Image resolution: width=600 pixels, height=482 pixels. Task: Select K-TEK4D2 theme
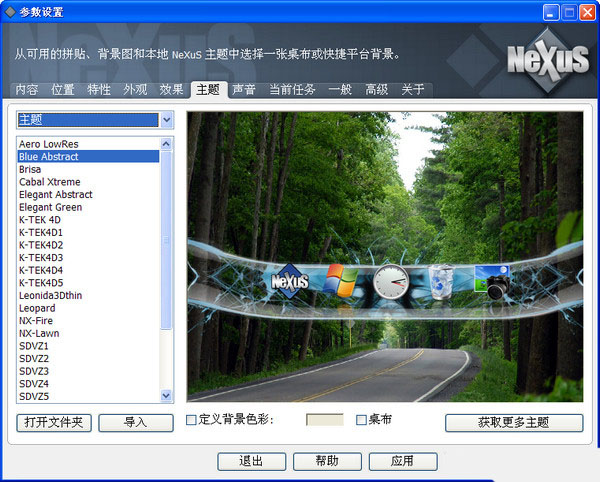pyautogui.click(x=88, y=245)
